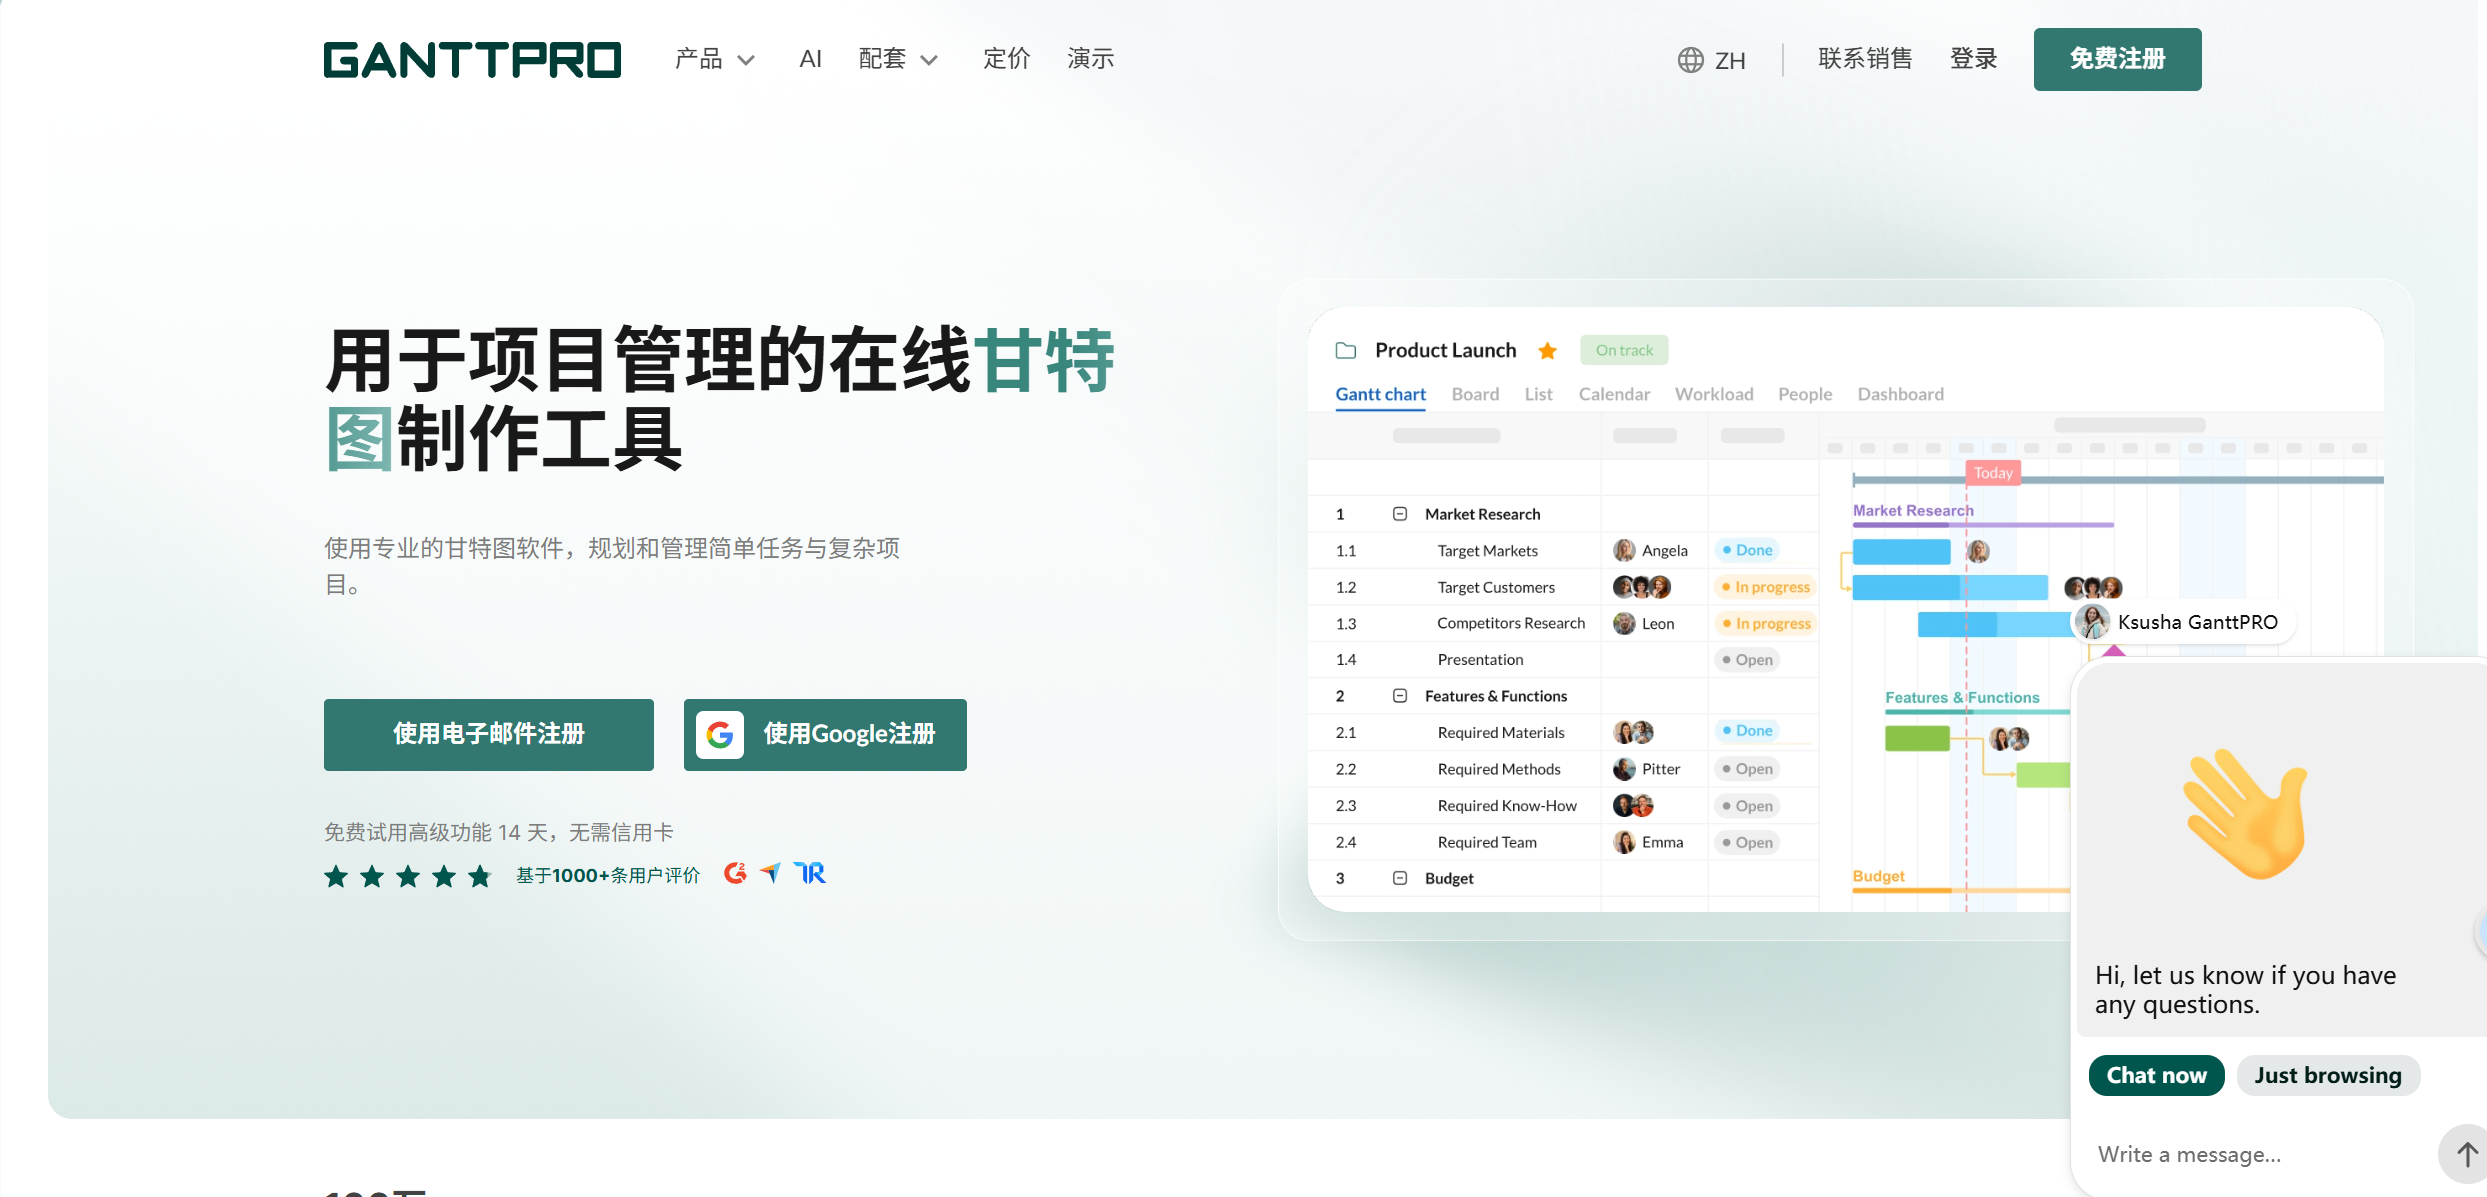
Task: Click the G2 review logo
Action: pos(735,873)
